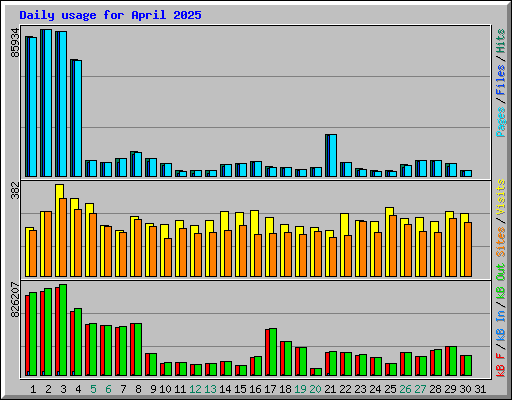
Task: Click day 19 weekend label on x-axis
Action: [x=300, y=389]
